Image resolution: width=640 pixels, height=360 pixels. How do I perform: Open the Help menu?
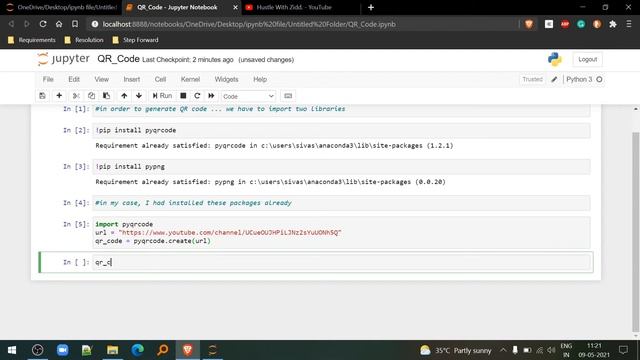pos(260,79)
